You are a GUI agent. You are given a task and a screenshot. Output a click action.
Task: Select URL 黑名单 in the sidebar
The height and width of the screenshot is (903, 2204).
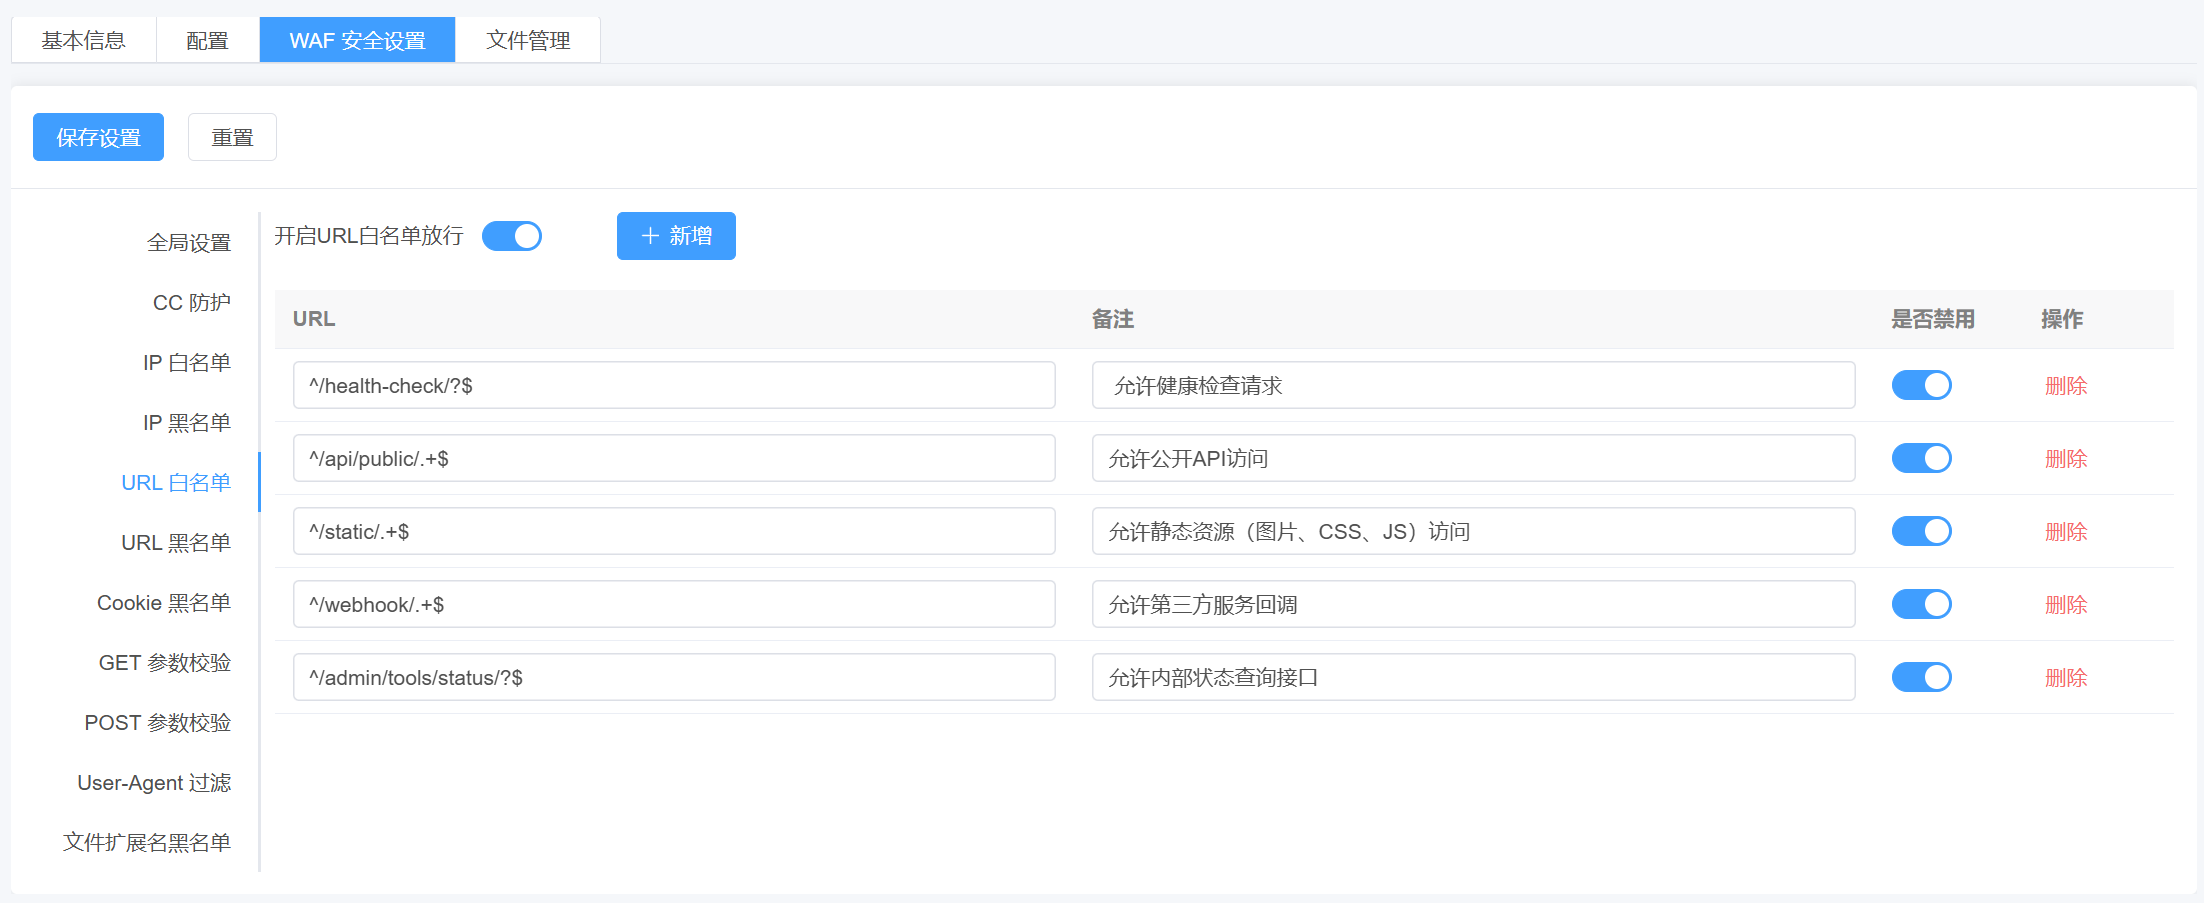click(x=176, y=543)
